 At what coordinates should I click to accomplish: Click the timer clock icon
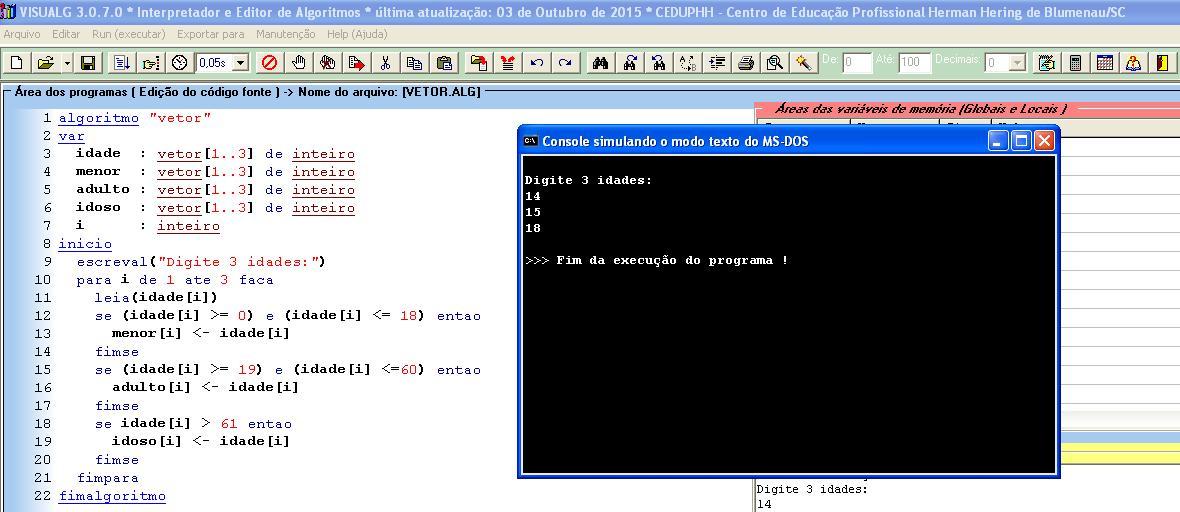pyautogui.click(x=179, y=63)
